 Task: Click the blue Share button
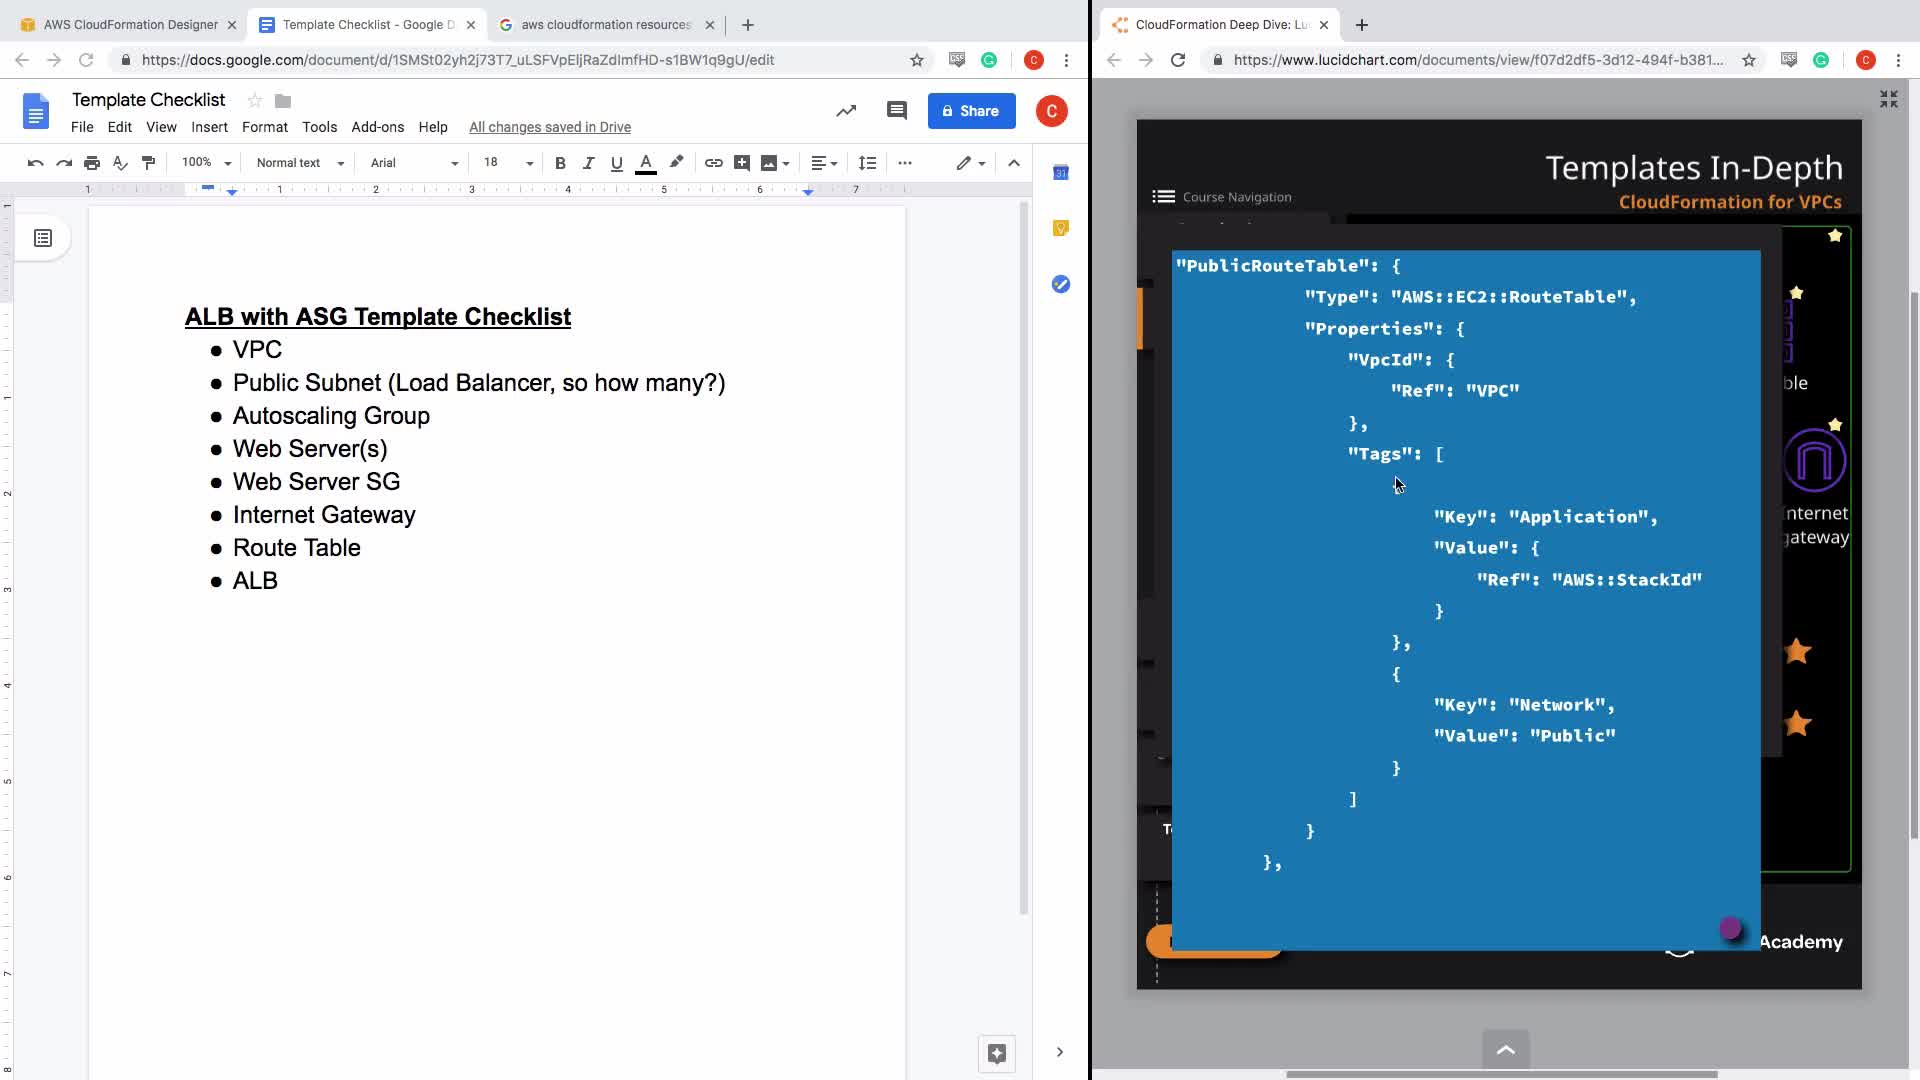coord(971,111)
